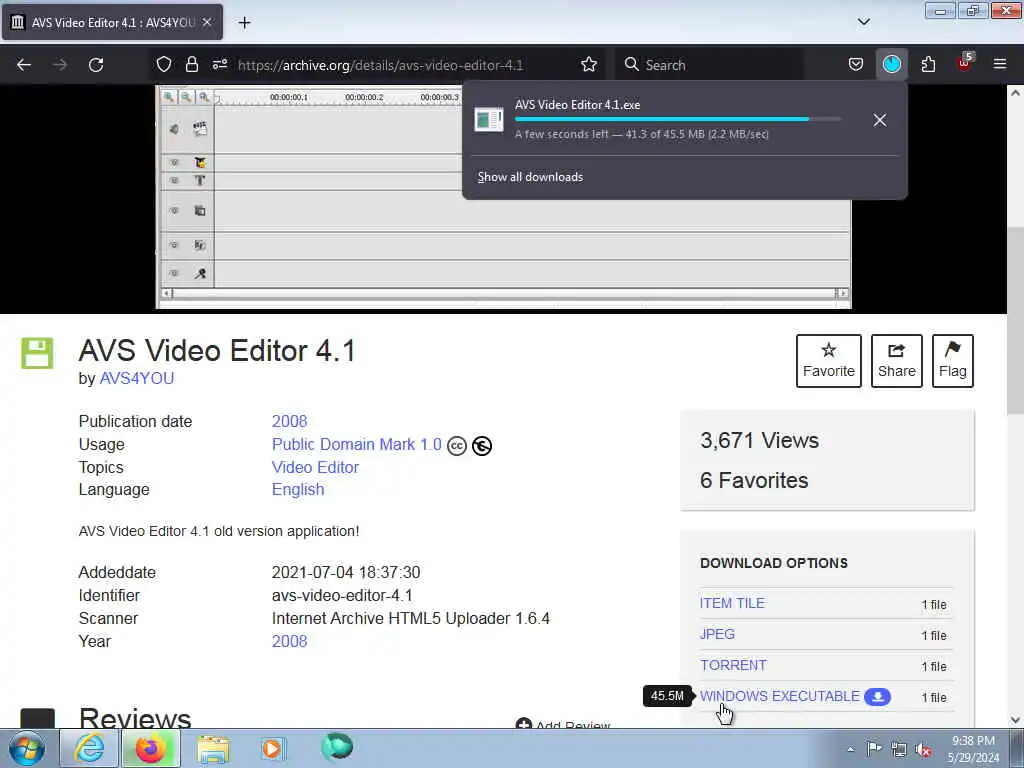Screen dimensions: 1024x768
Task: Show hidden system tray icons
Action: coord(850,749)
